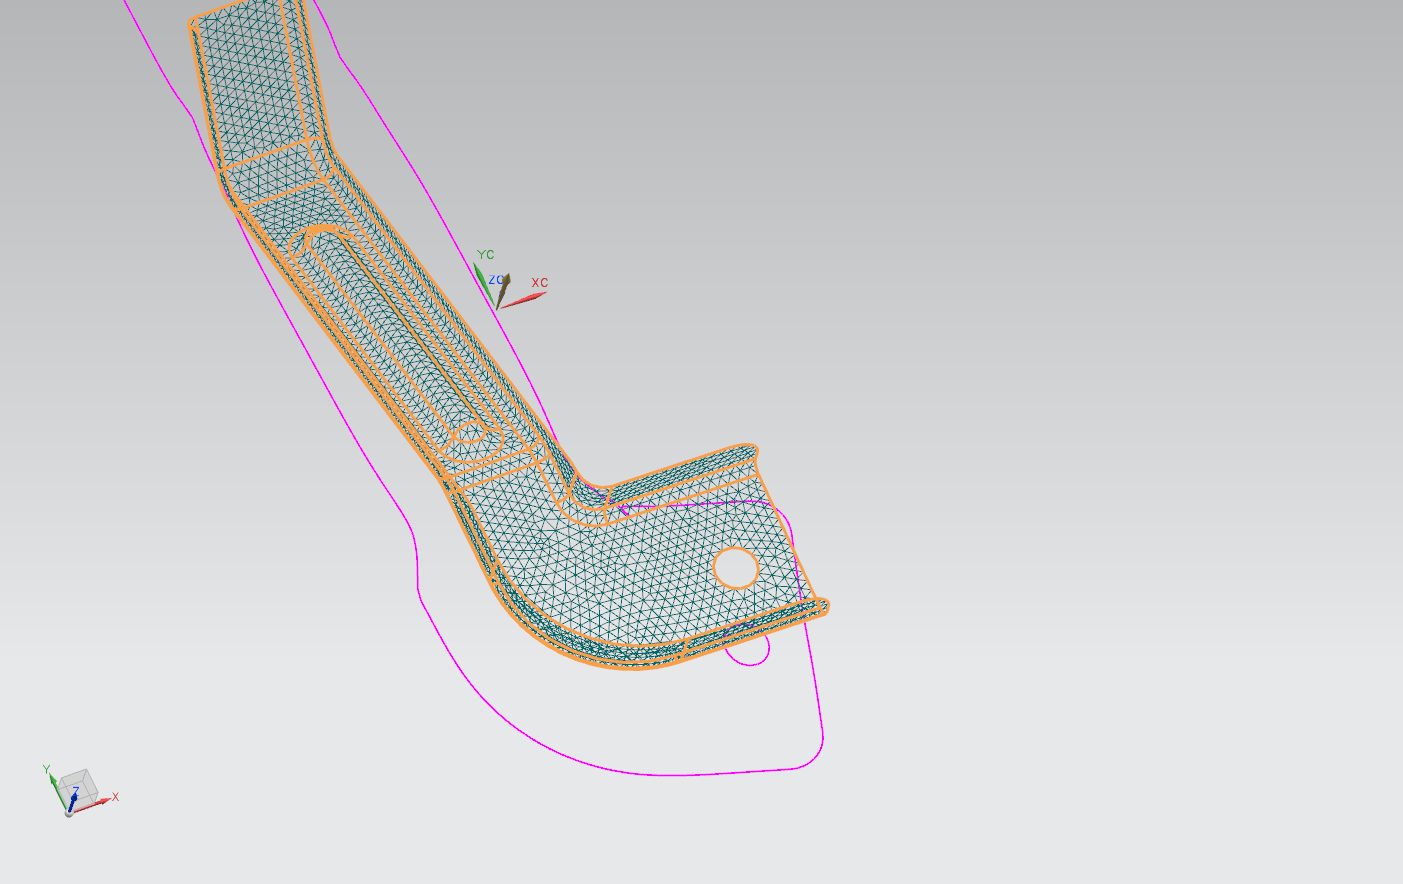
Task: Click the XC axis of the WCS triad
Action: point(523,299)
